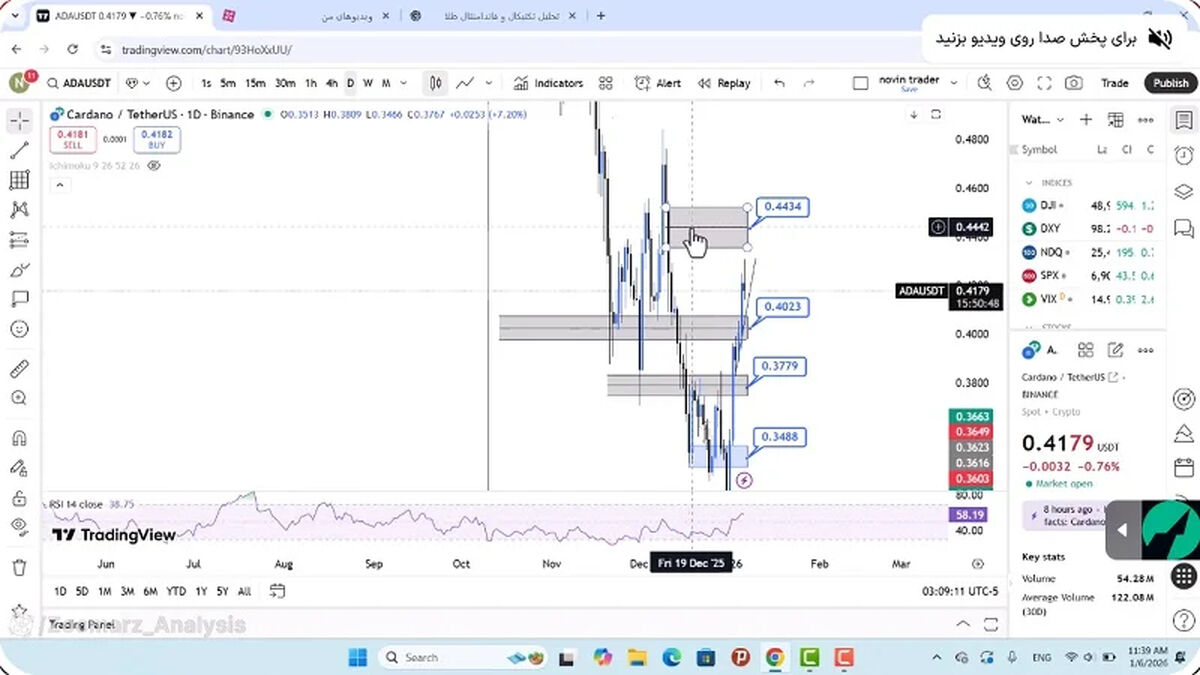Toggle magnet mode for drawings
This screenshot has width=1200, height=675.
coord(18,438)
